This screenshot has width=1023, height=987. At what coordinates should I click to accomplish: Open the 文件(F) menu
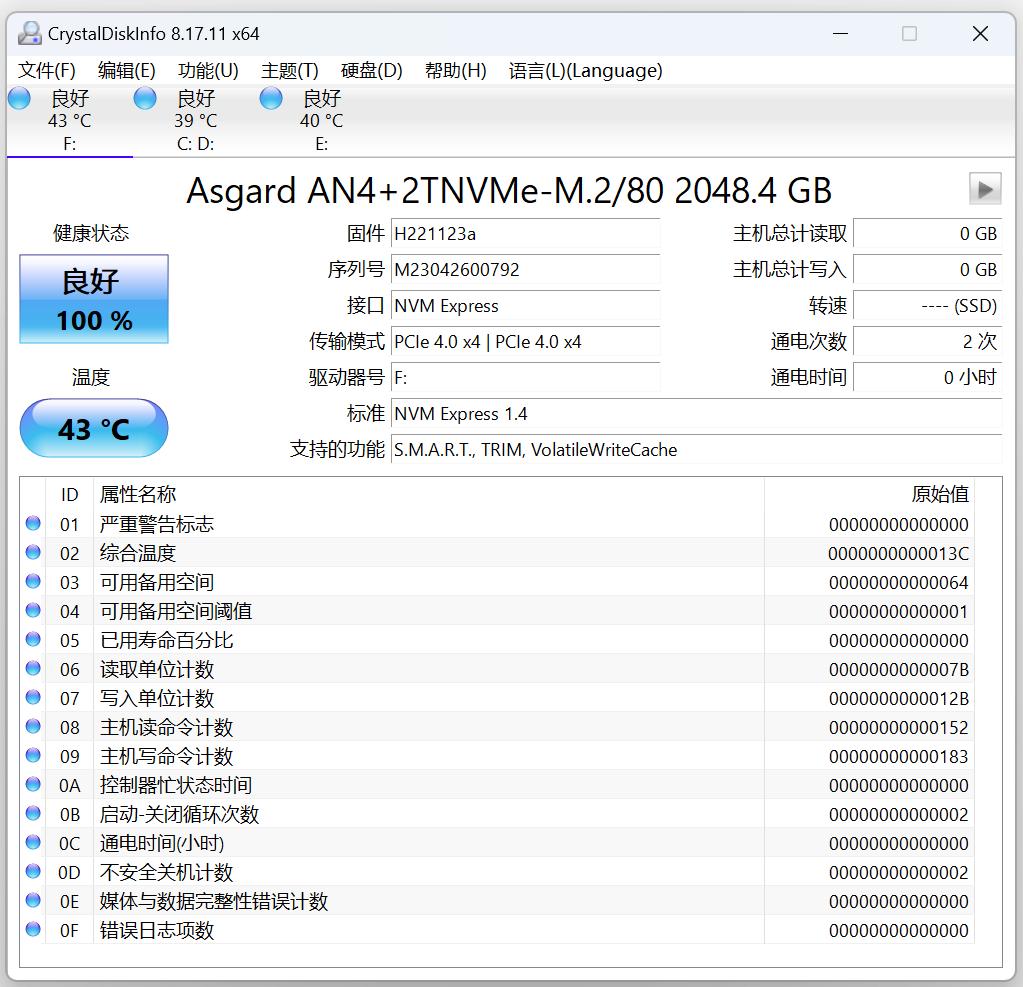pos(44,71)
